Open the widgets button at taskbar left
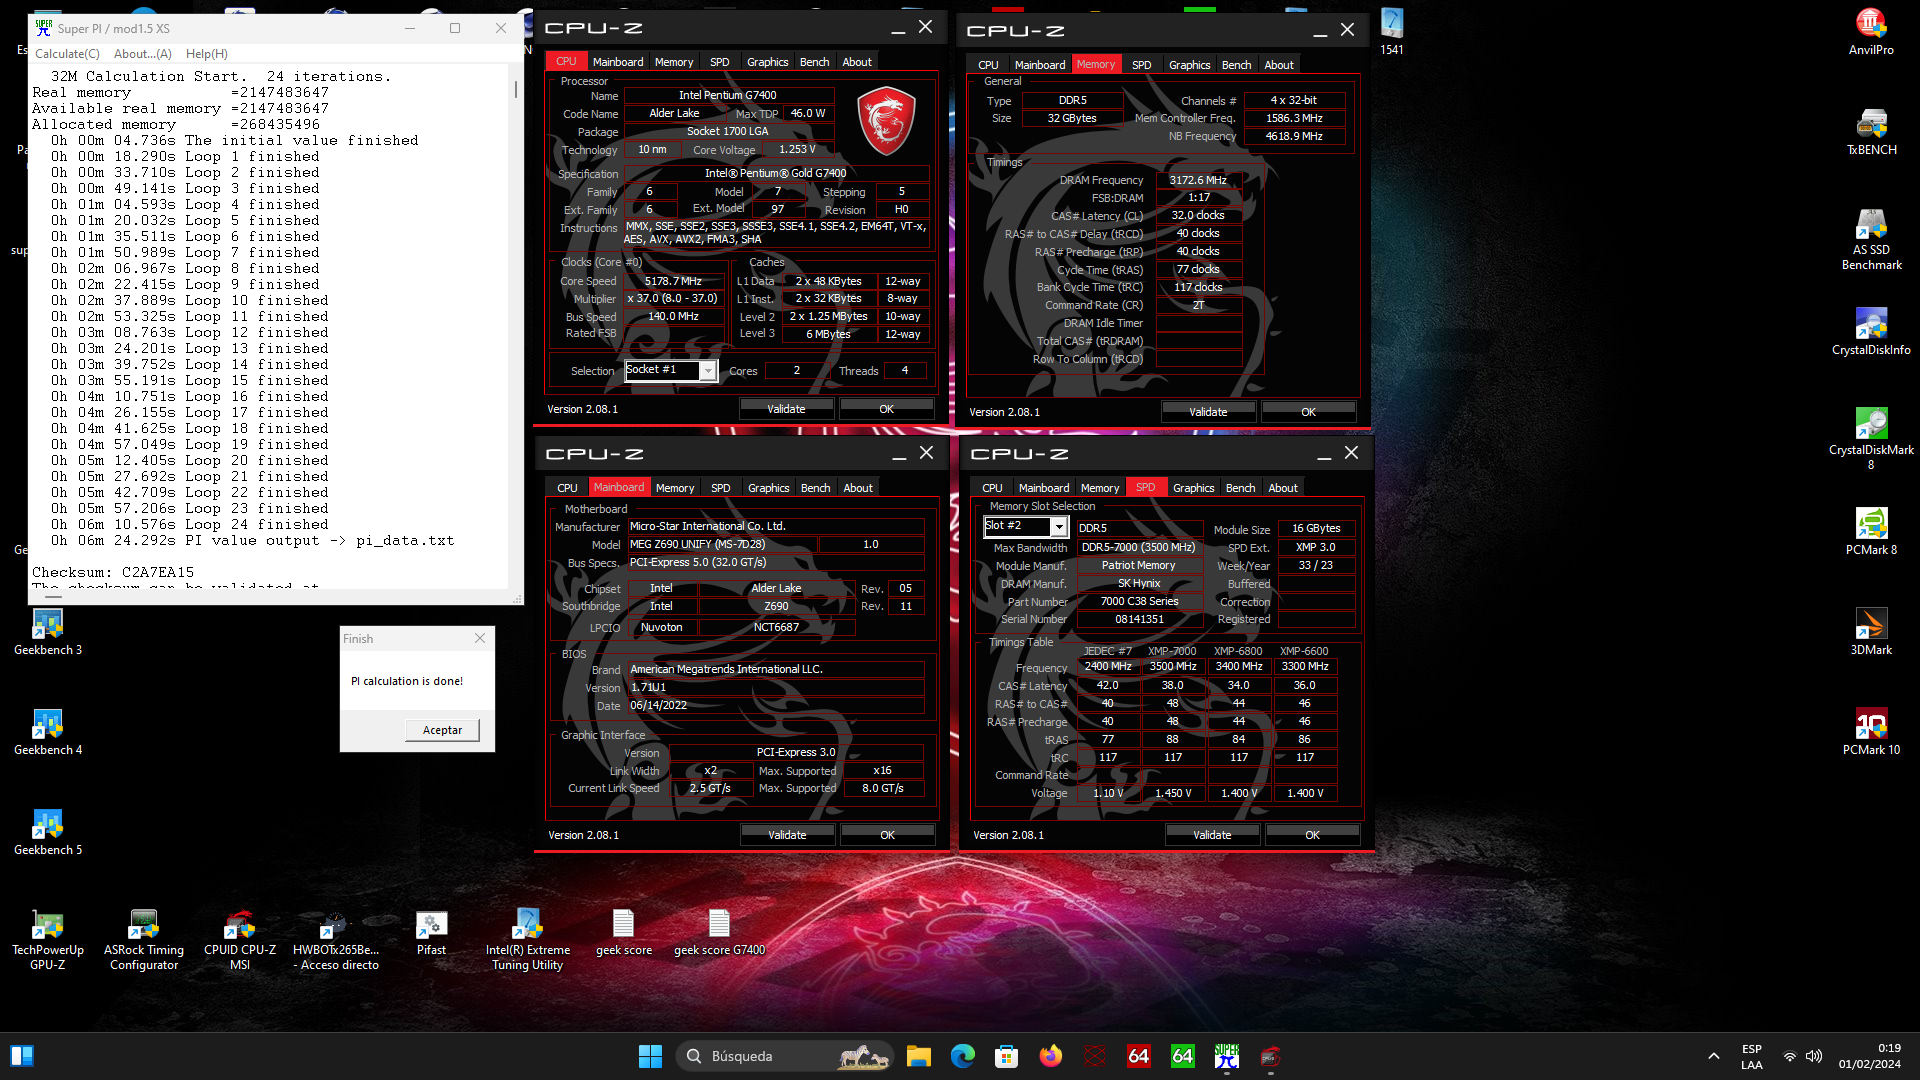 pyautogui.click(x=22, y=1056)
